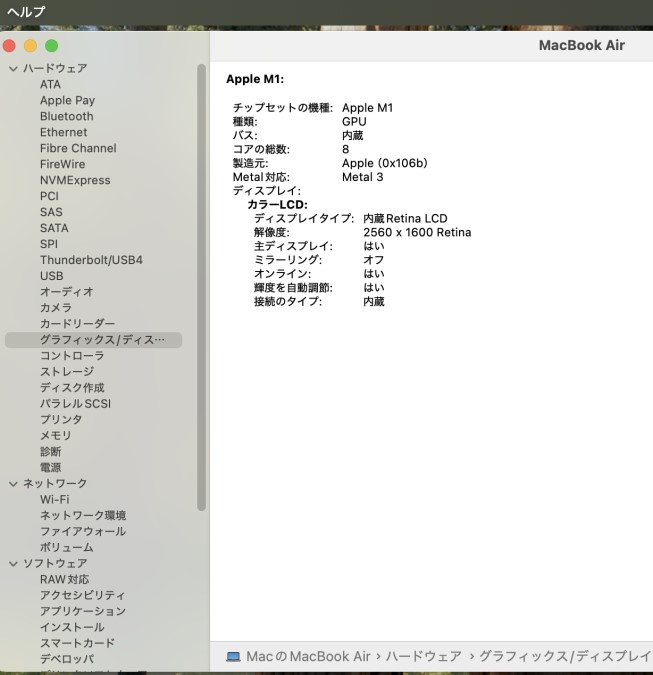This screenshot has width=653, height=675.
Task: Select PCI in the sidebar
Action: tap(50, 196)
